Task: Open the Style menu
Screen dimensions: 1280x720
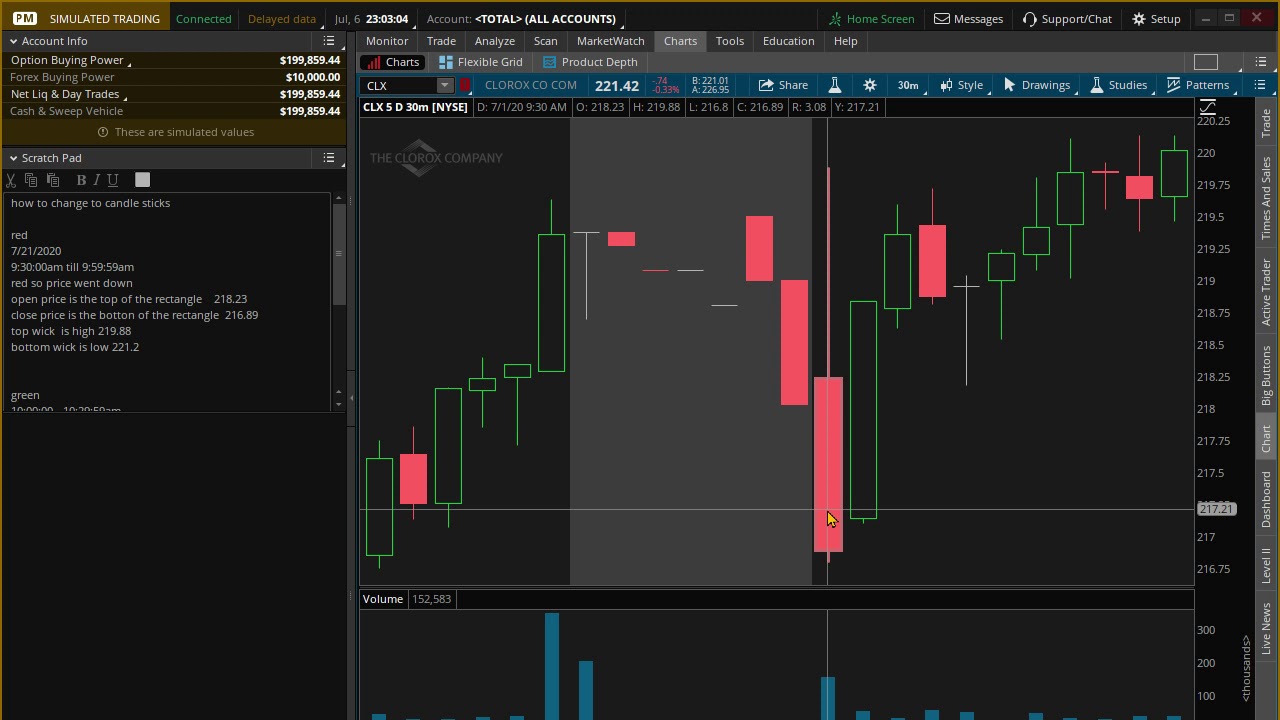Action: tap(962, 85)
